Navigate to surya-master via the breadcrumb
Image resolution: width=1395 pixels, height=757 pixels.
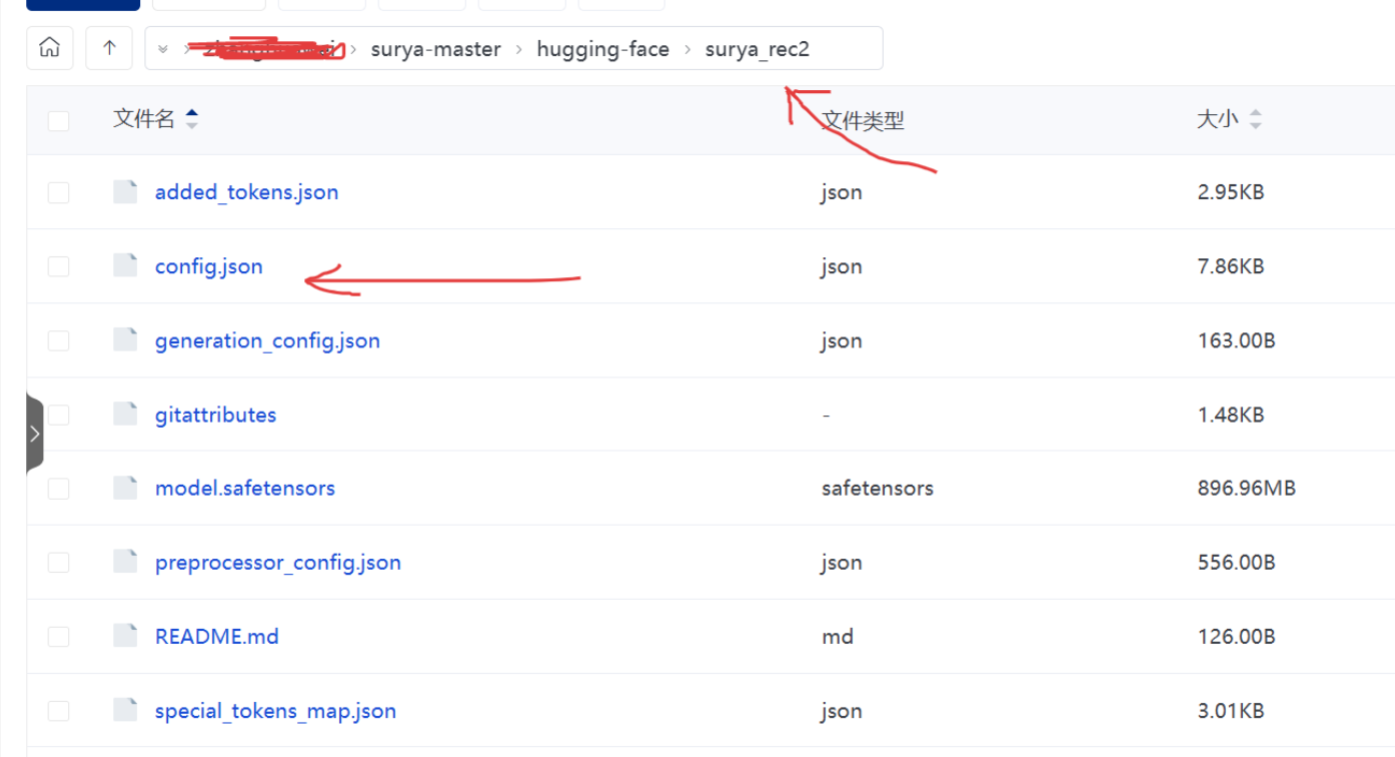click(x=436, y=48)
